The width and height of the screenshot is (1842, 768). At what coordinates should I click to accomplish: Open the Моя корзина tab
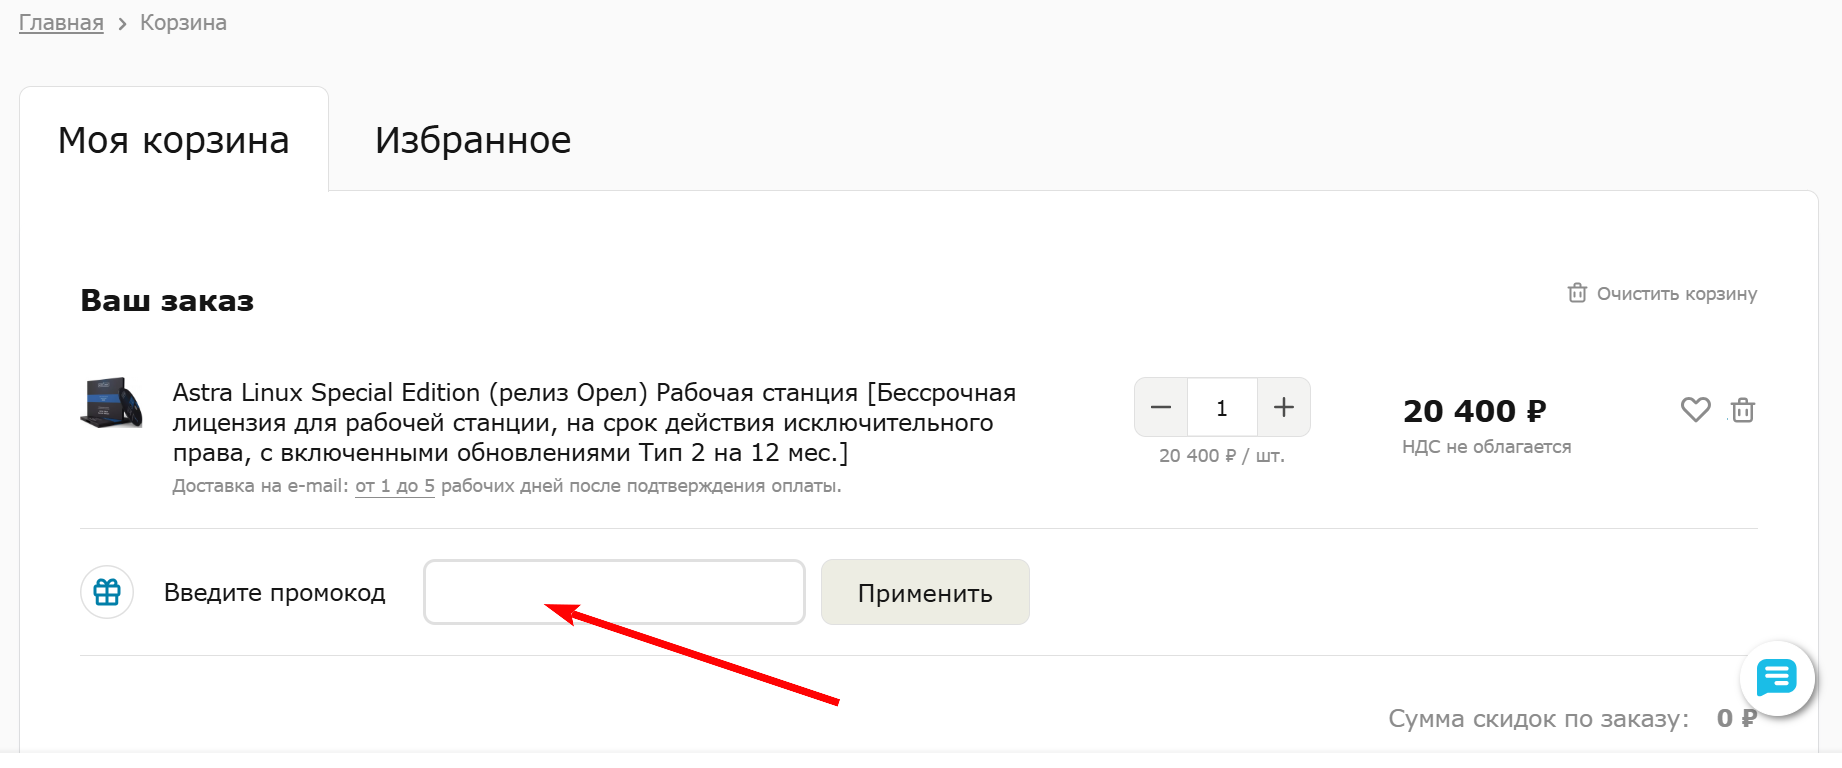tap(174, 140)
